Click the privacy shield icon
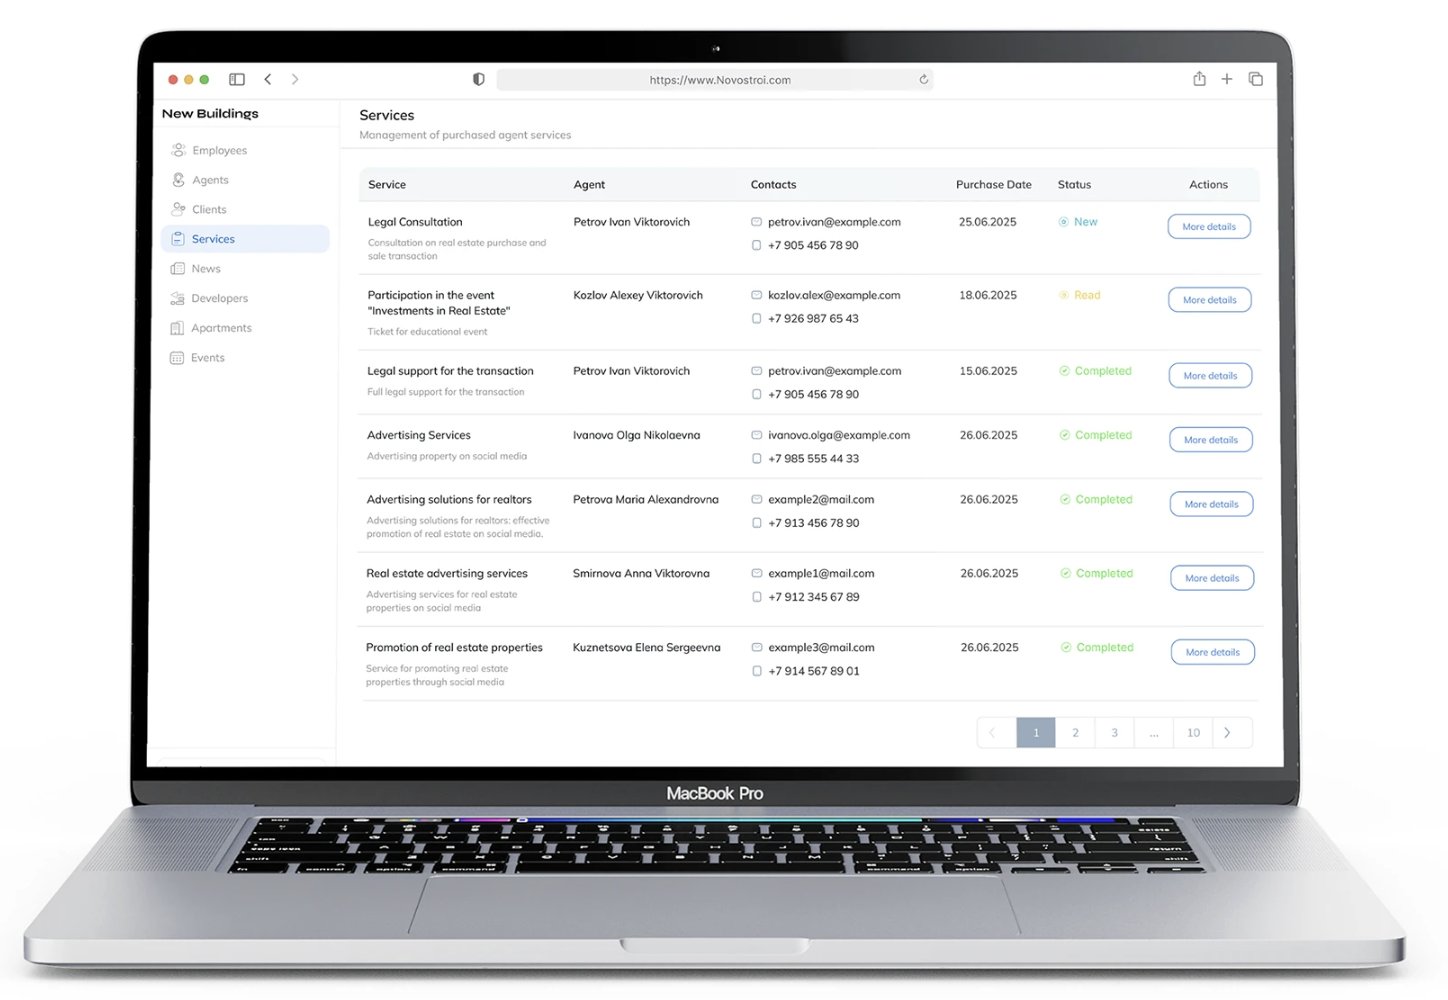Image resolution: width=1448 pixels, height=1000 pixels. 479,79
